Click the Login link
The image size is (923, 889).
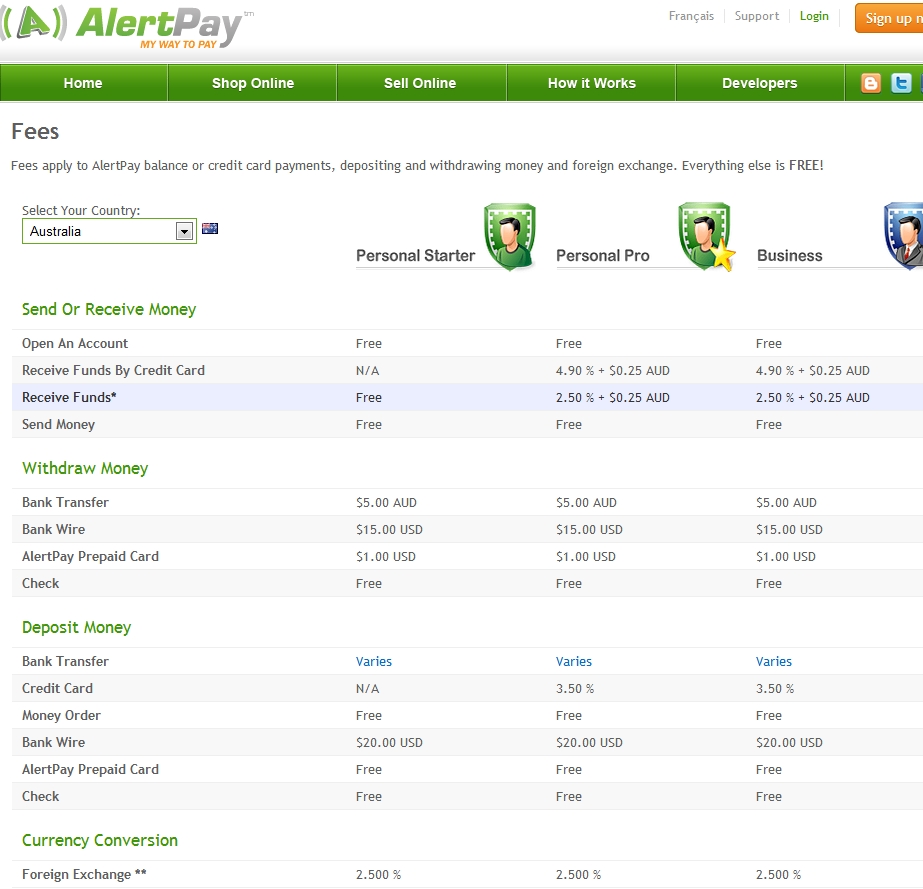click(814, 16)
